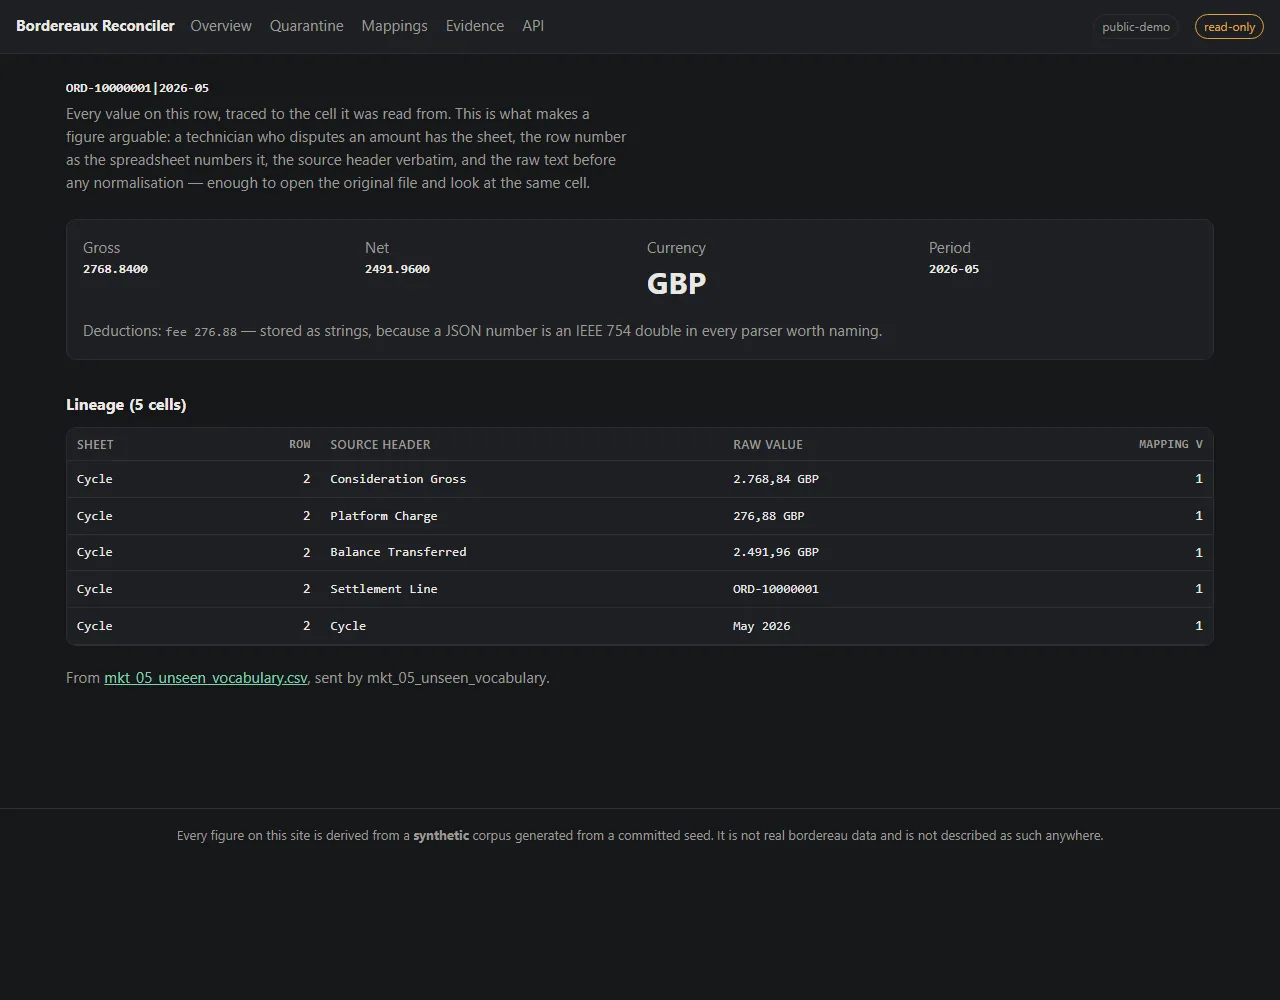Click the Cycle source header in the last row
Image resolution: width=1280 pixels, height=1000 pixels.
click(348, 626)
